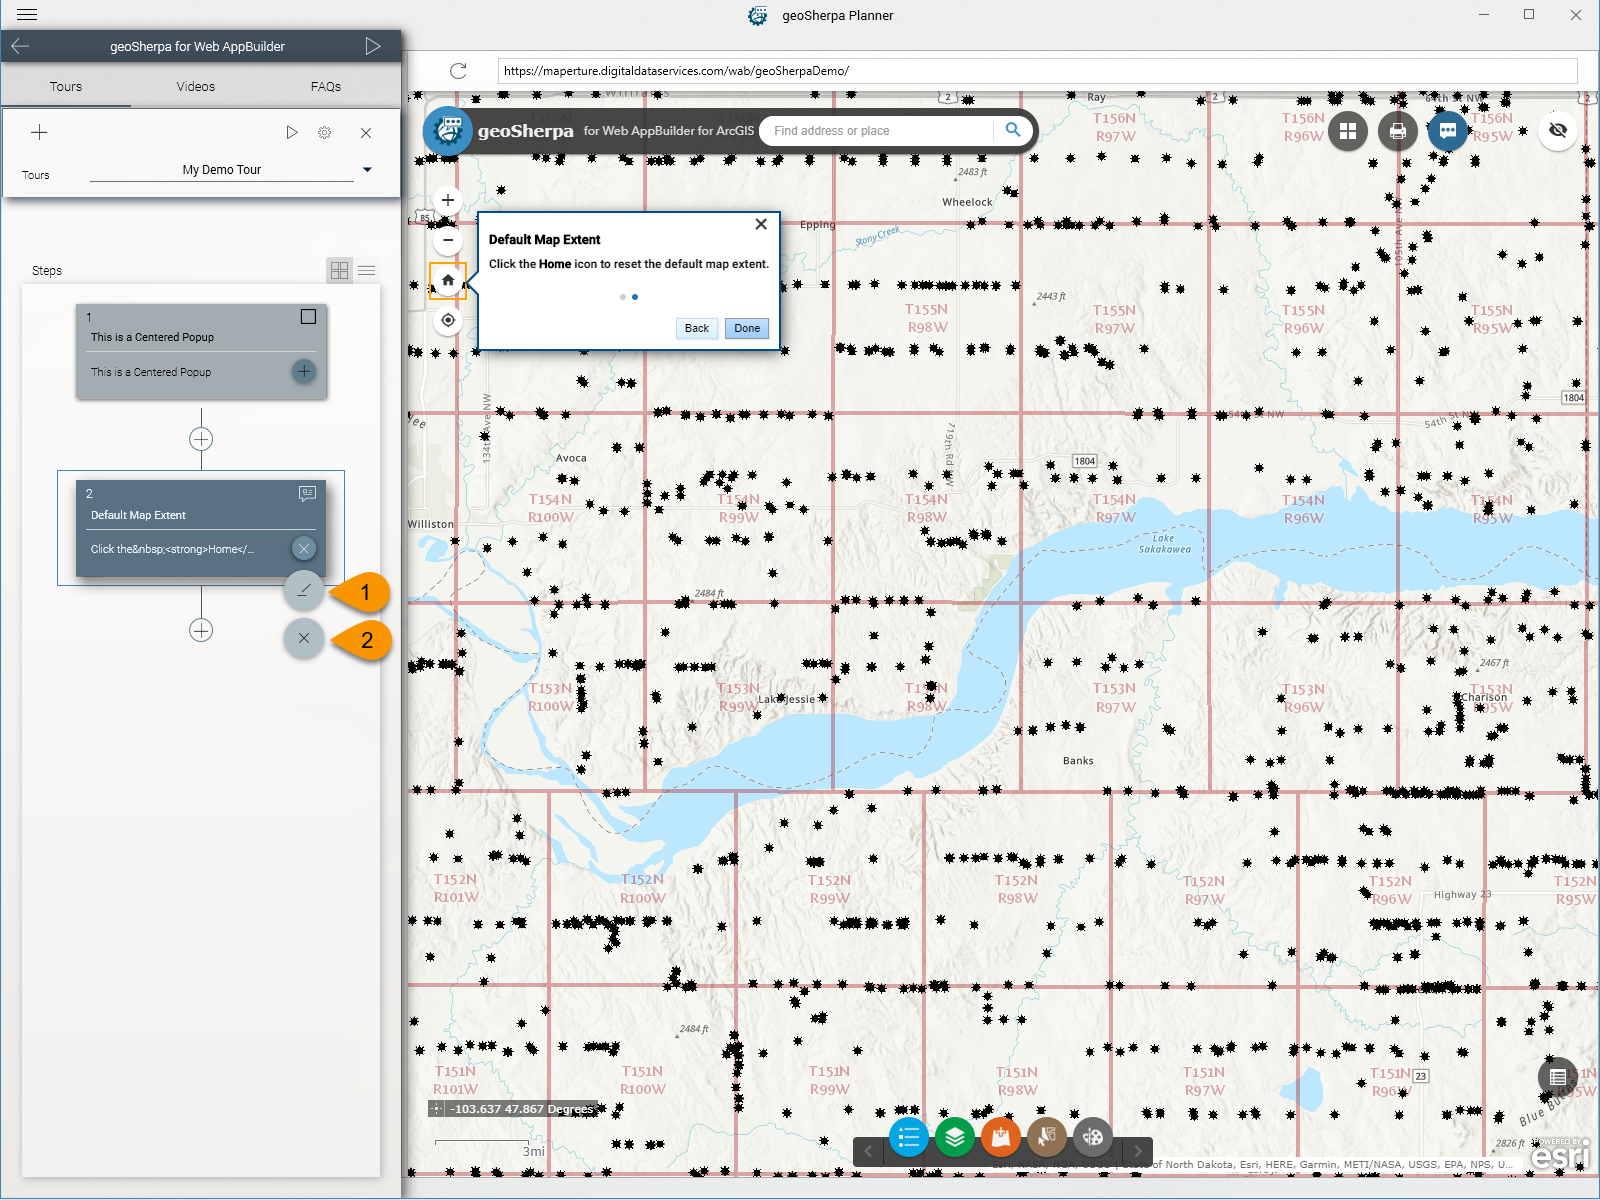Open the attribute table button

1558,1077
